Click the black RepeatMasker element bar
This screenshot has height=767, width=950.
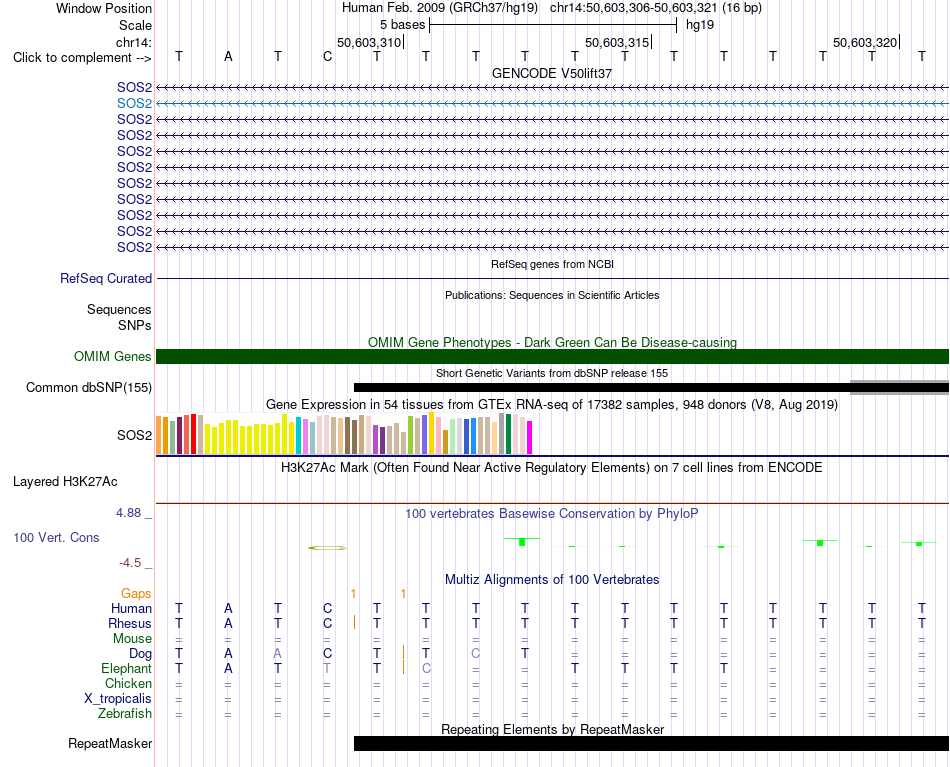tap(651, 743)
